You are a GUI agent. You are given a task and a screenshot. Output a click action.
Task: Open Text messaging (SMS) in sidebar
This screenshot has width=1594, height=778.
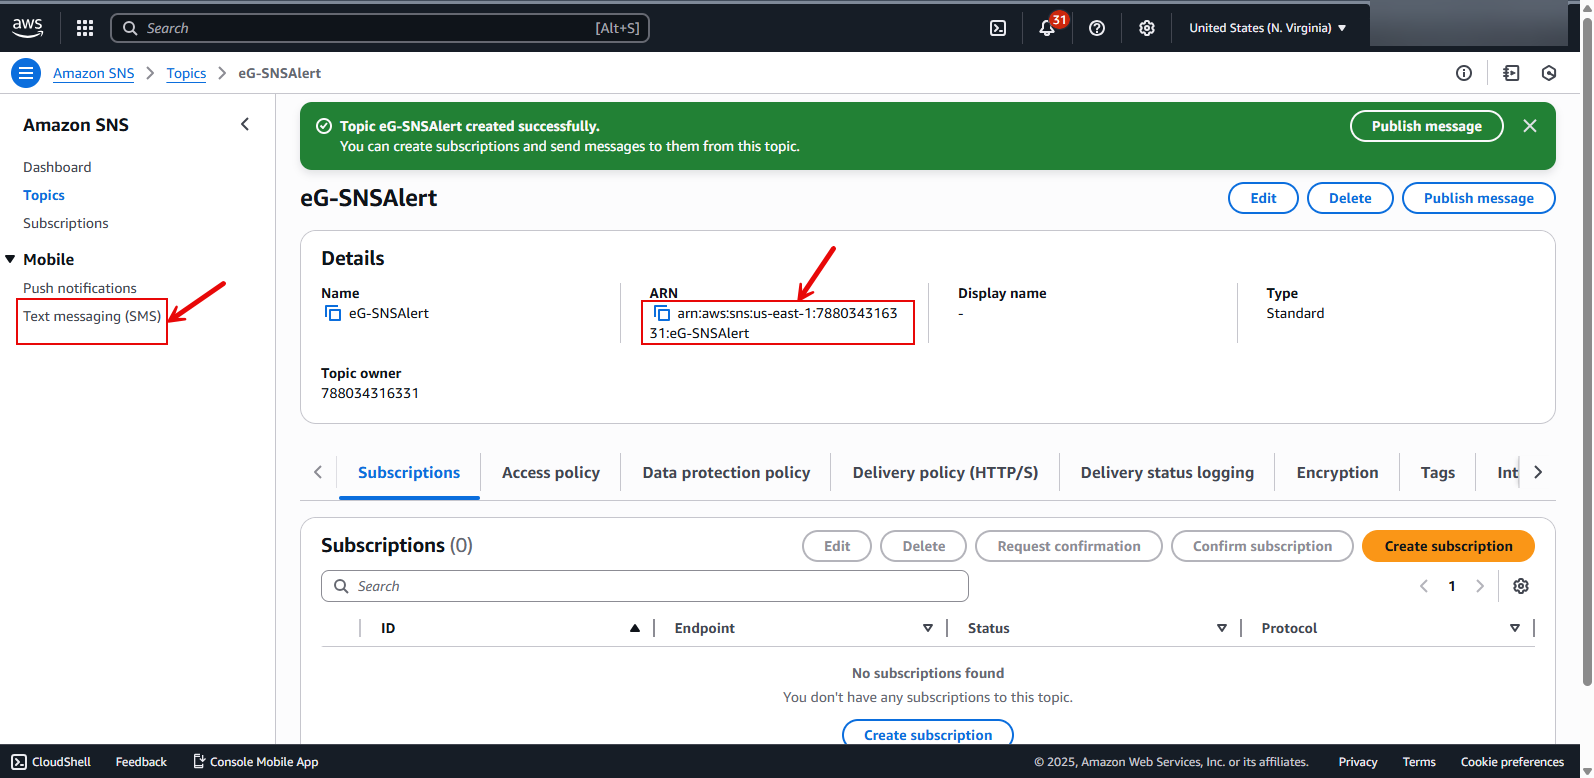coord(92,316)
